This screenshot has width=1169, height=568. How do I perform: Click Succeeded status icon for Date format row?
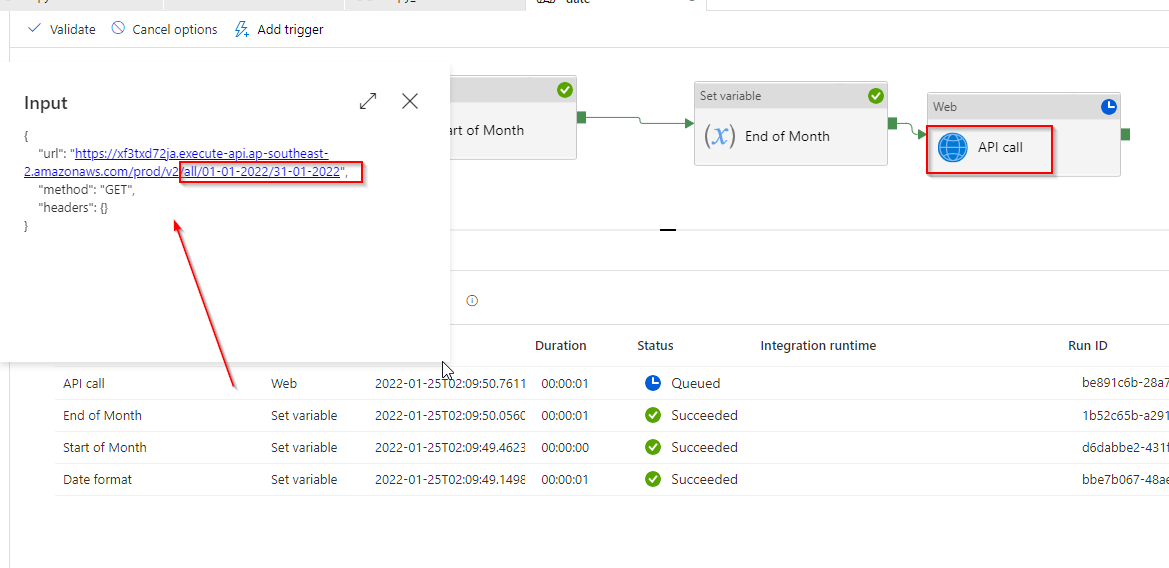click(x=652, y=479)
